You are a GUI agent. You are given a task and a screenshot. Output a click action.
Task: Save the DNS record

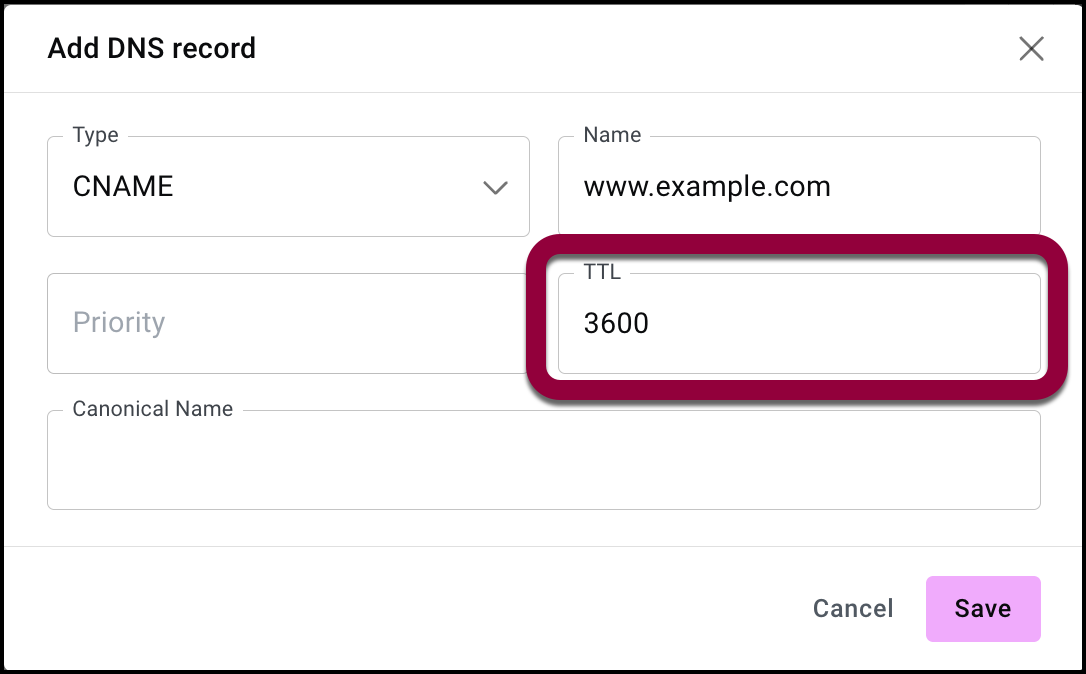pyautogui.click(x=983, y=609)
